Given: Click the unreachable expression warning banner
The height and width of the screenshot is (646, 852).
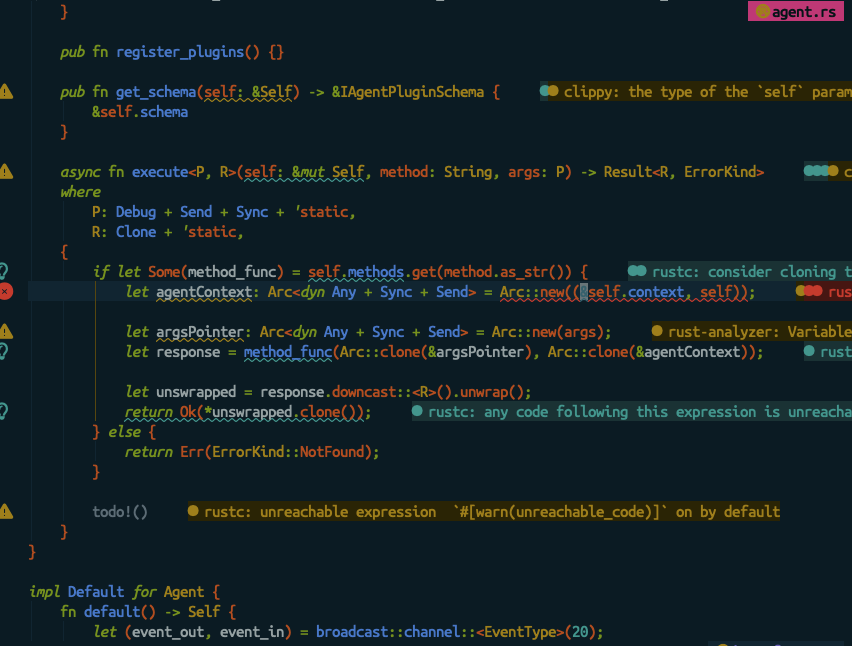Looking at the screenshot, I should click(x=480, y=511).
